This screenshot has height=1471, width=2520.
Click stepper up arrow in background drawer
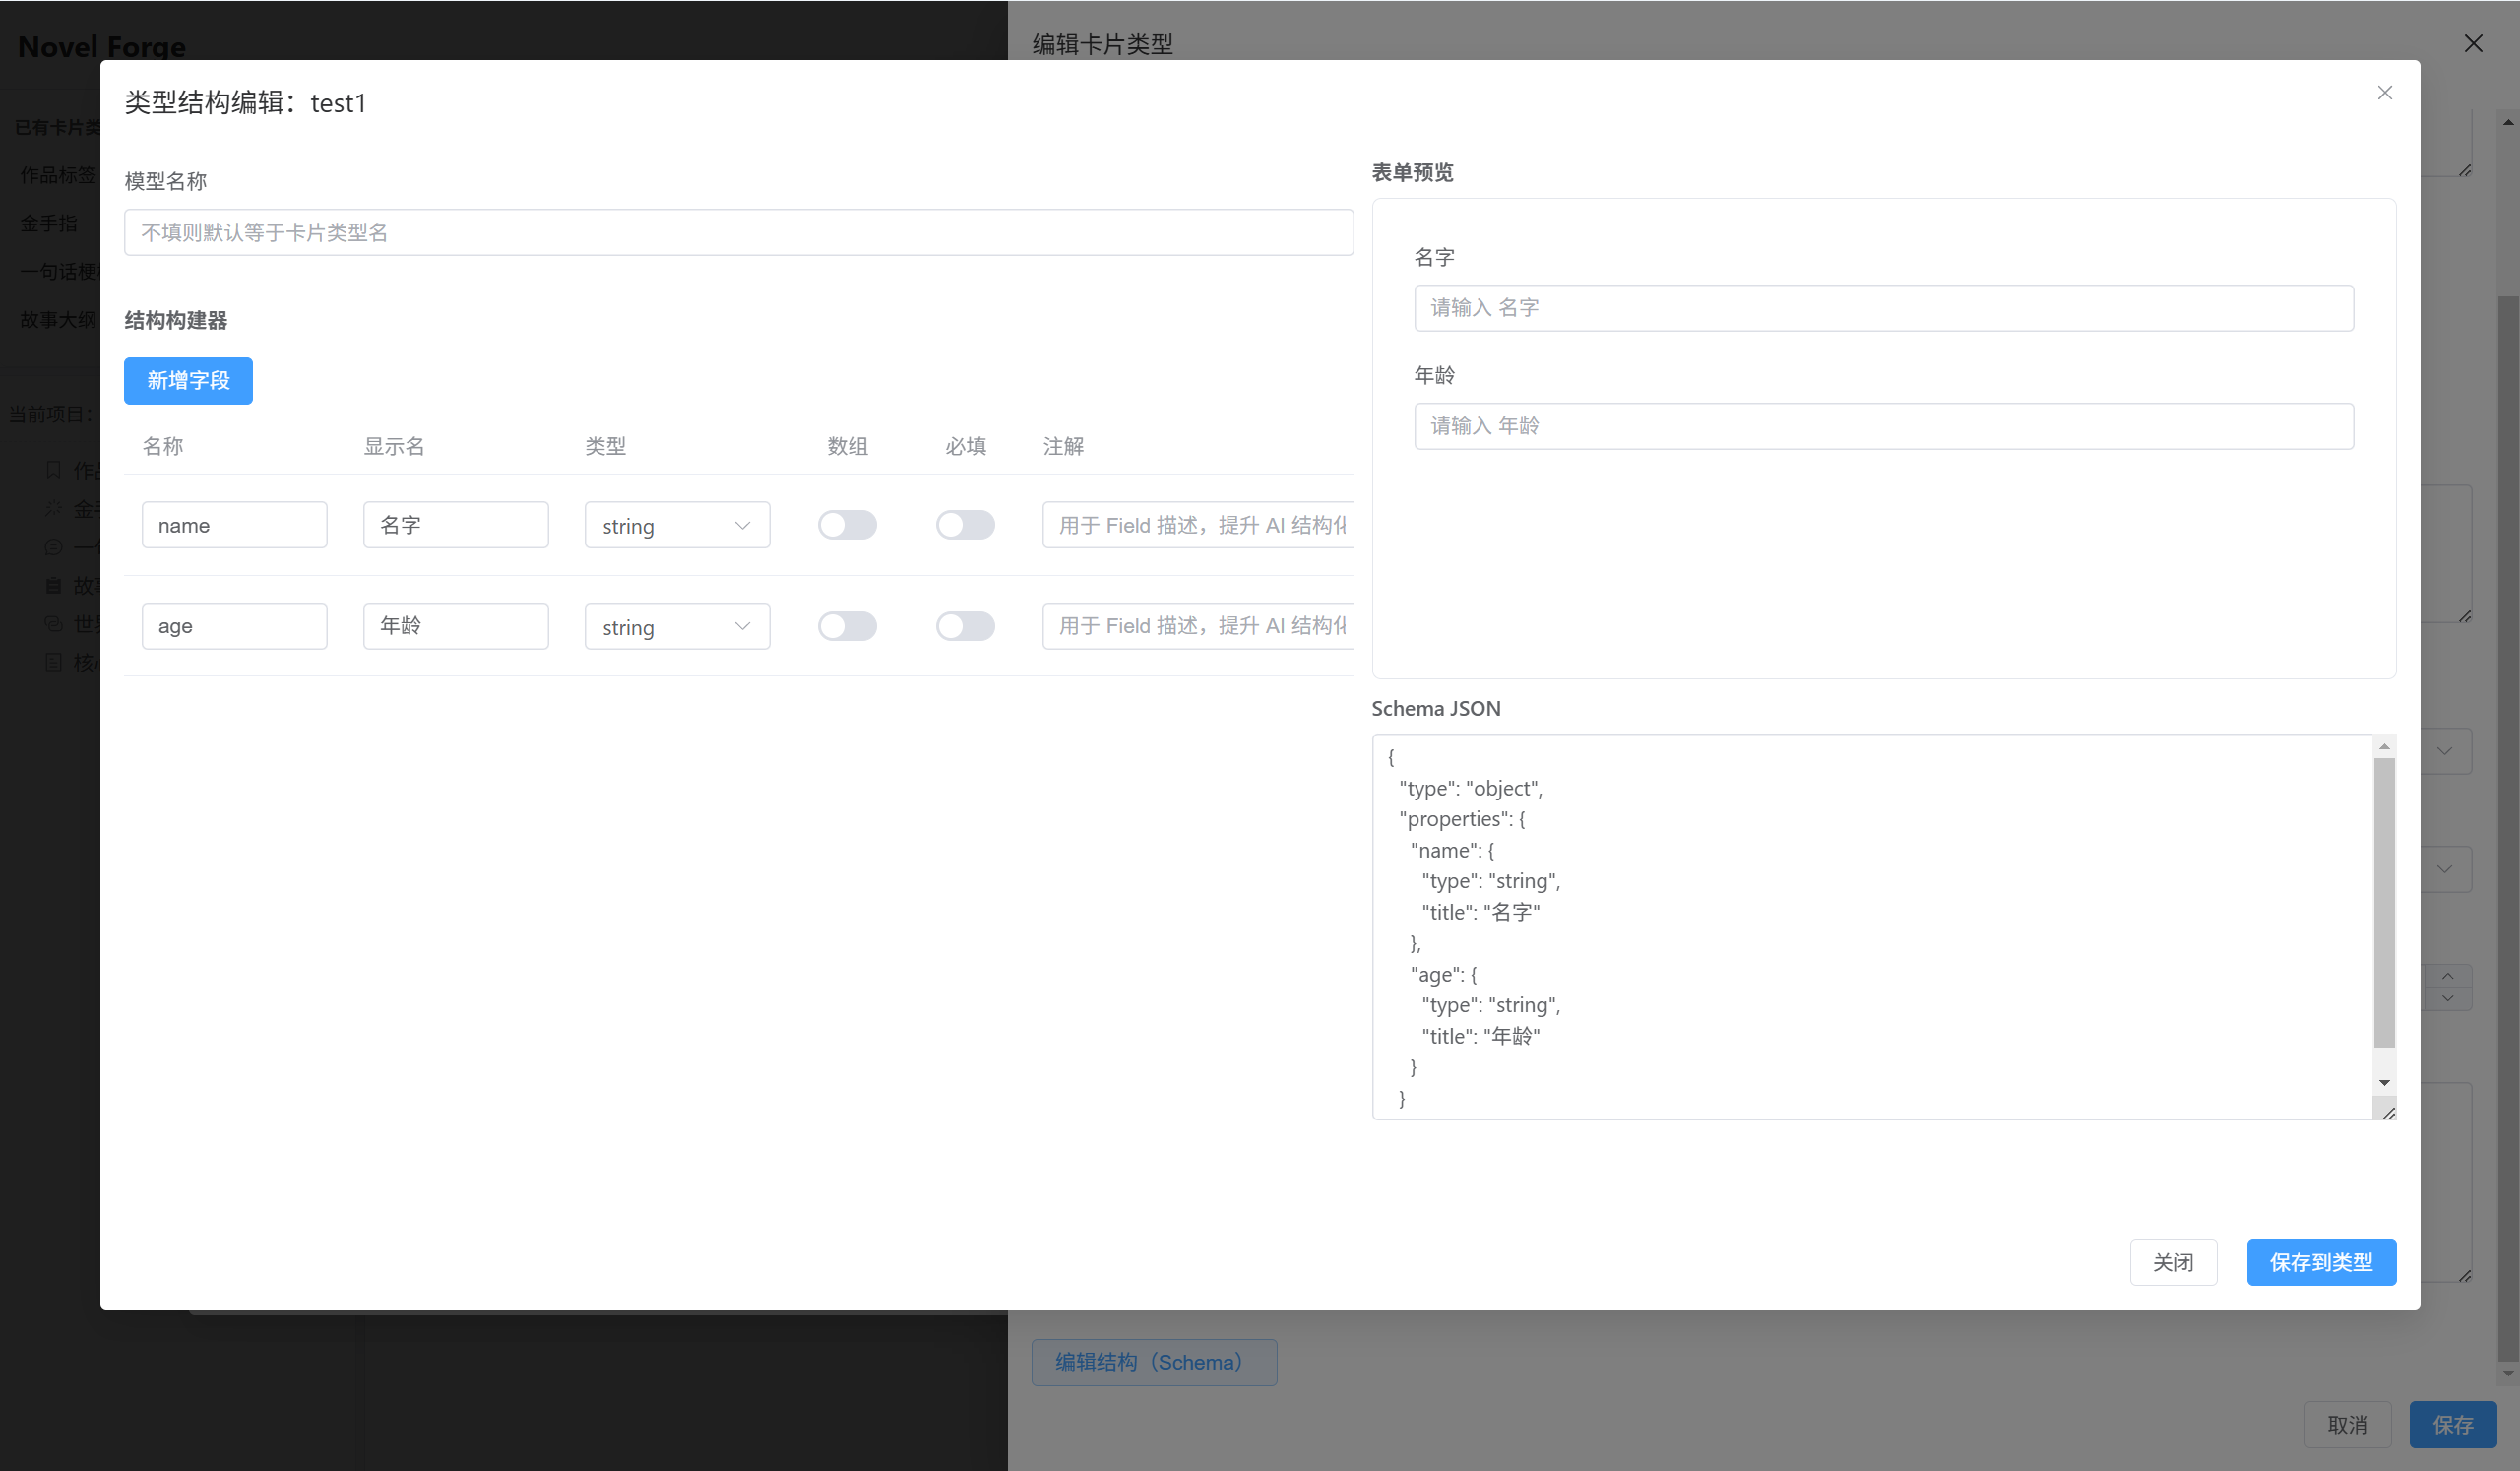[x=2447, y=977]
